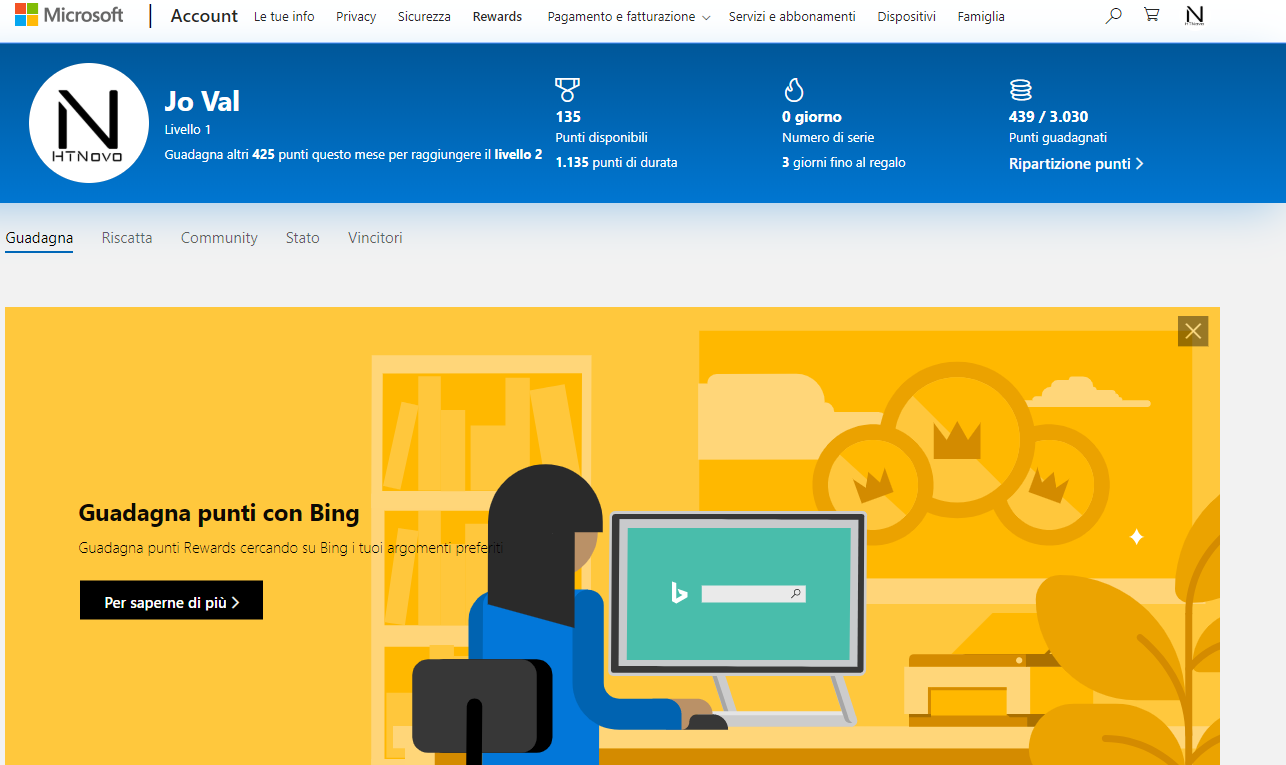Click 3 giorni fino al regalo
This screenshot has height=765, width=1286.
[x=844, y=162]
